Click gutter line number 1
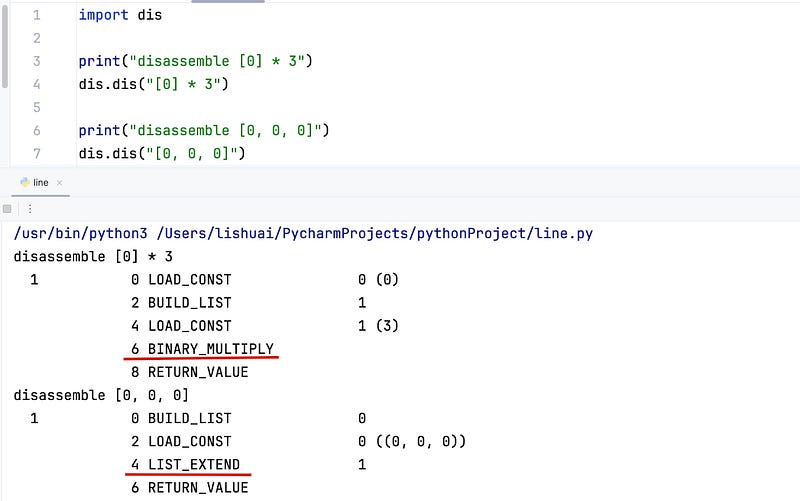 pyautogui.click(x=36, y=16)
